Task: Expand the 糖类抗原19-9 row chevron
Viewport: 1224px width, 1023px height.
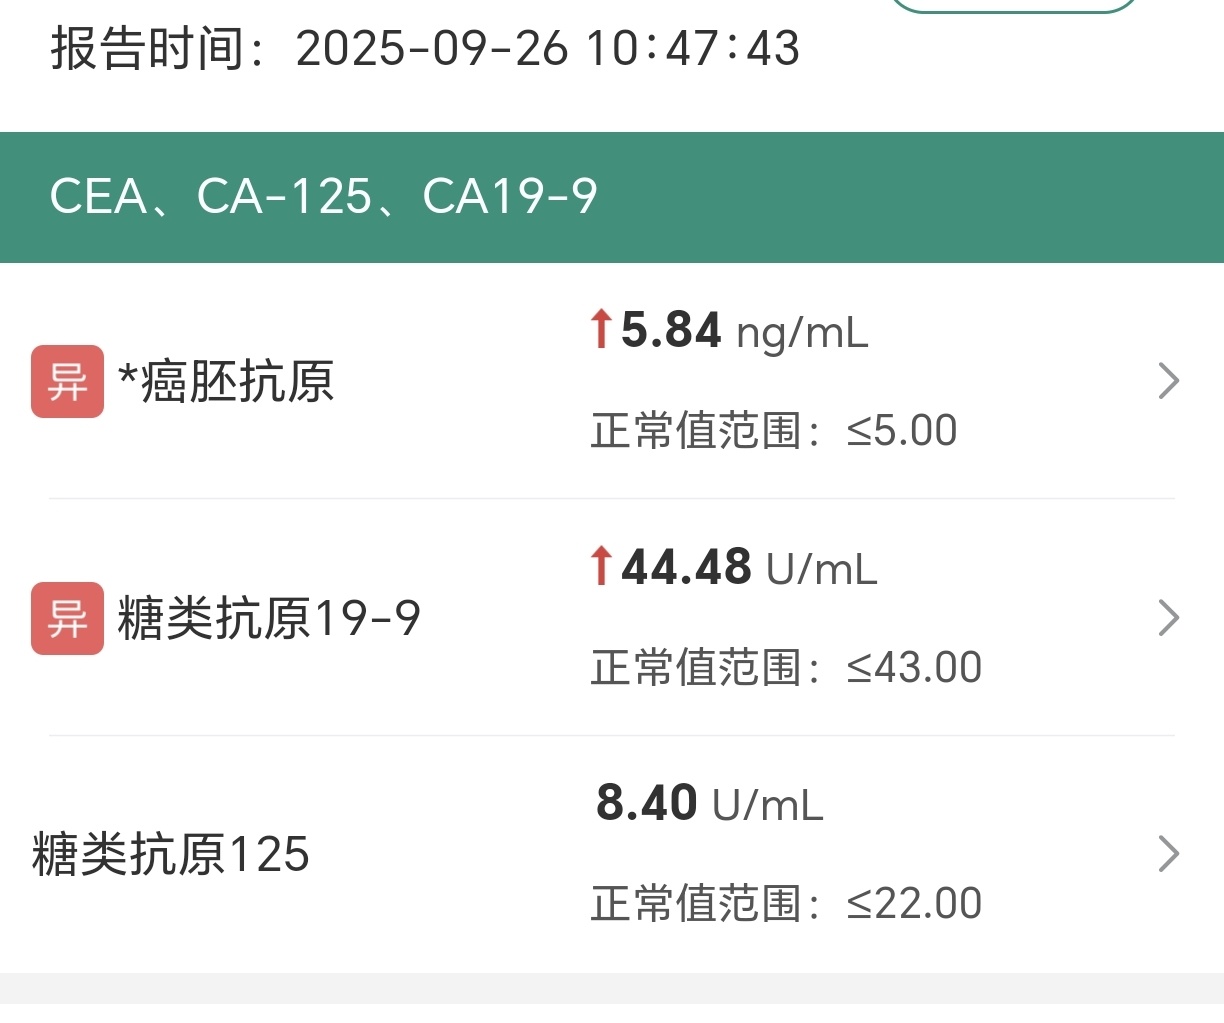Action: pos(1168,618)
